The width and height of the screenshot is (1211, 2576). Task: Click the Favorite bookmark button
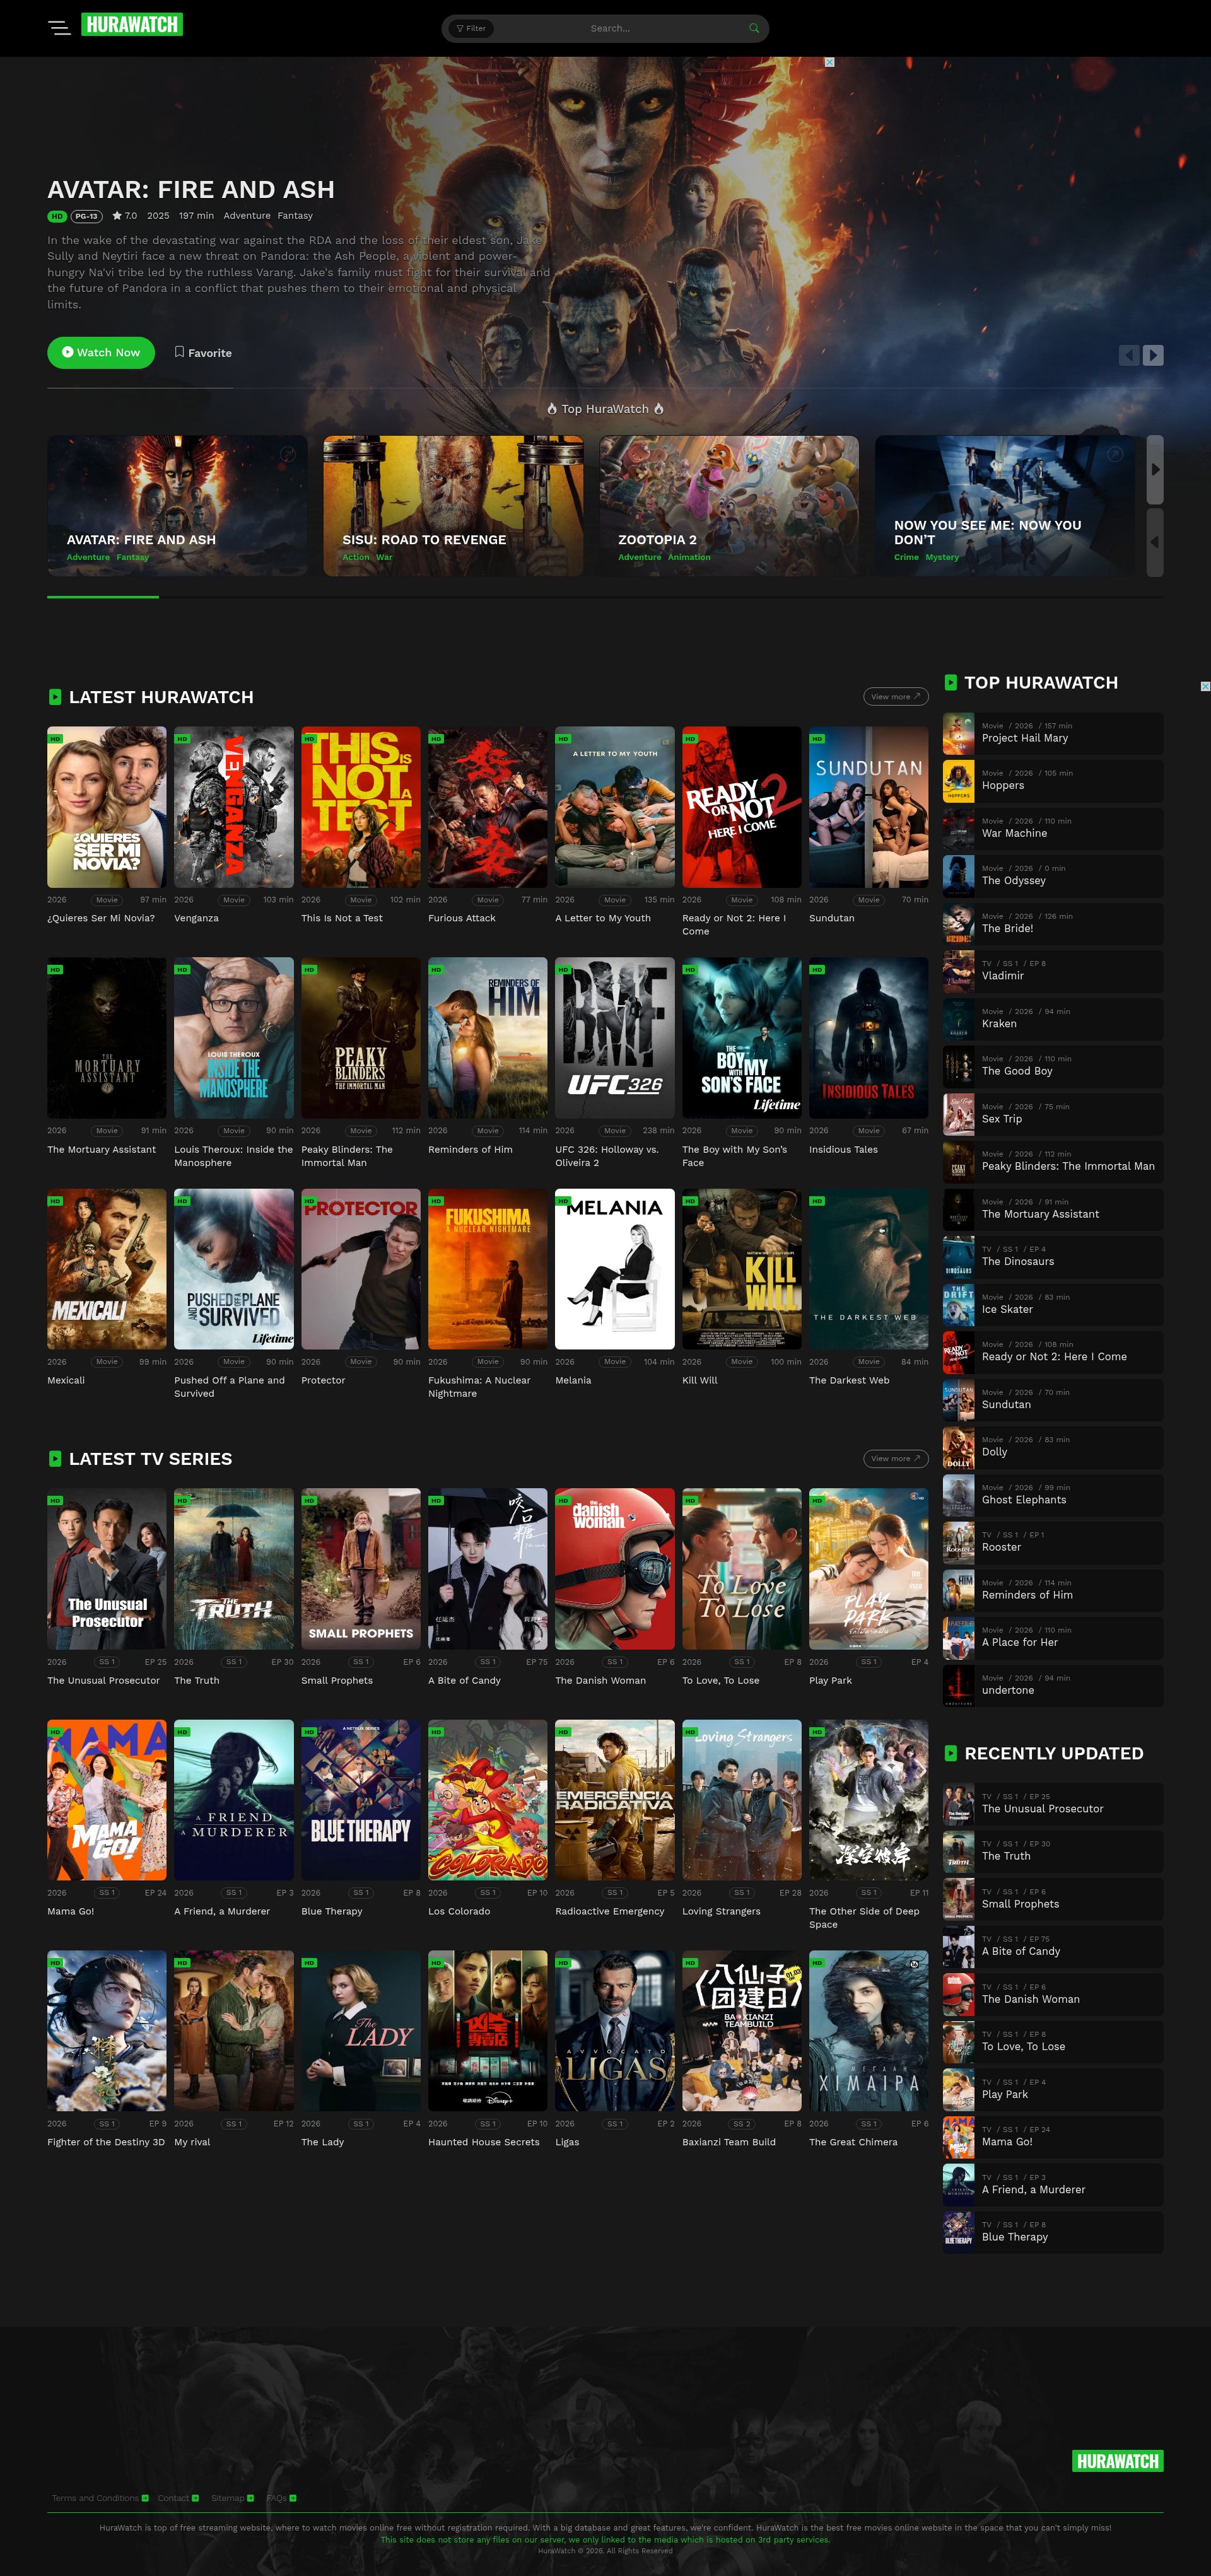point(203,352)
